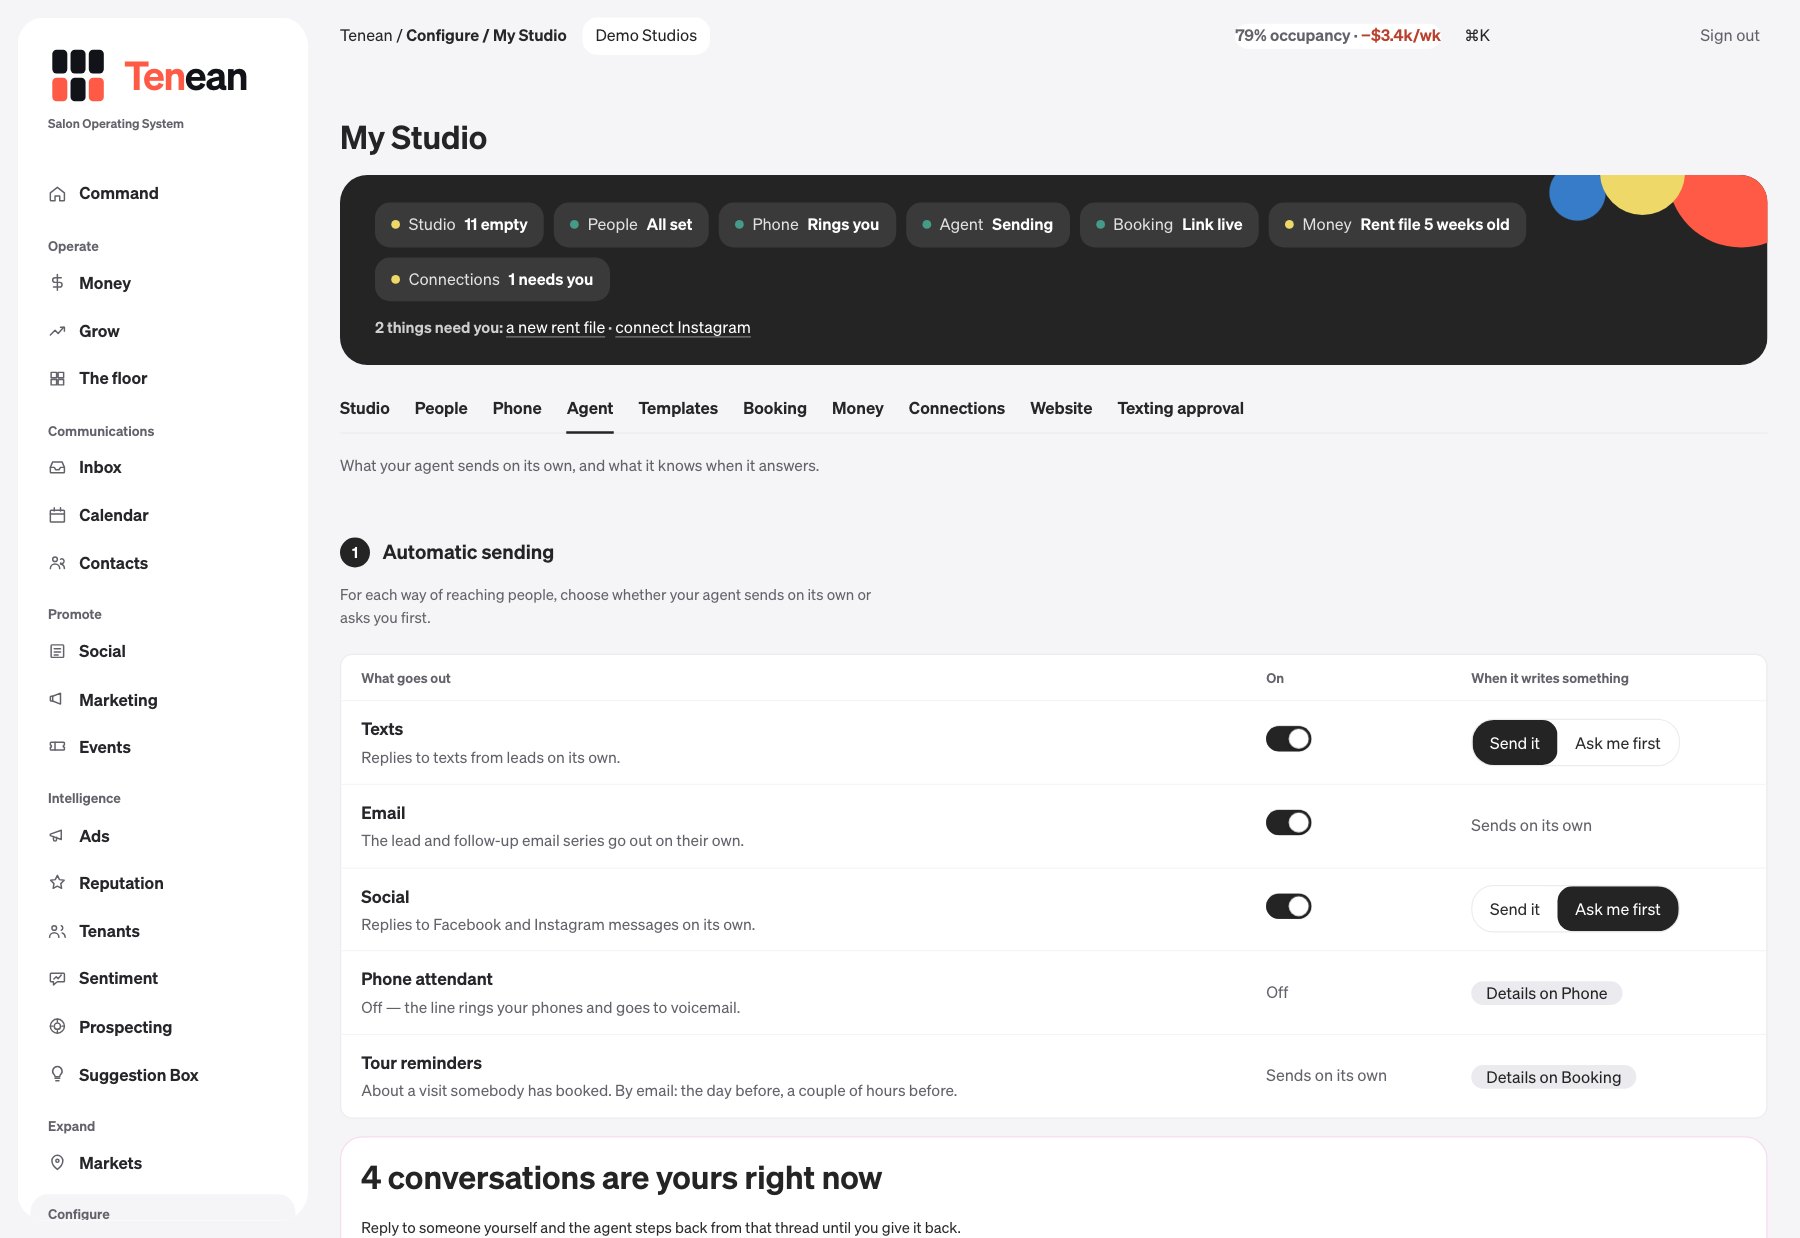Click the Events ticket icon
The image size is (1800, 1238).
(58, 747)
